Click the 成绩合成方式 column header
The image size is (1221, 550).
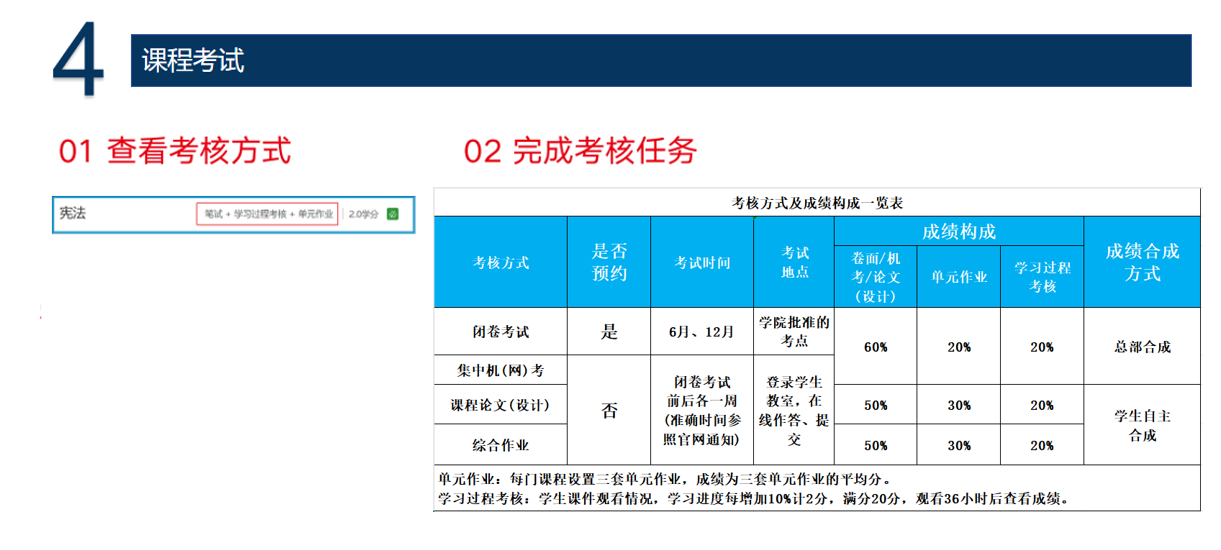click(x=1141, y=263)
